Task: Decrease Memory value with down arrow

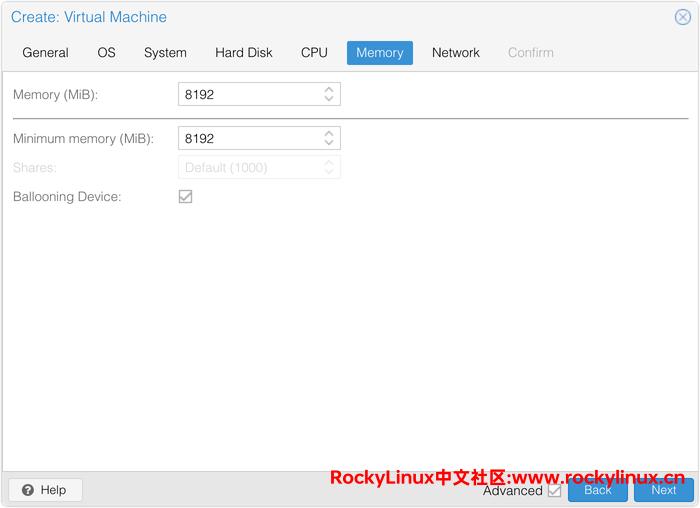Action: click(329, 99)
